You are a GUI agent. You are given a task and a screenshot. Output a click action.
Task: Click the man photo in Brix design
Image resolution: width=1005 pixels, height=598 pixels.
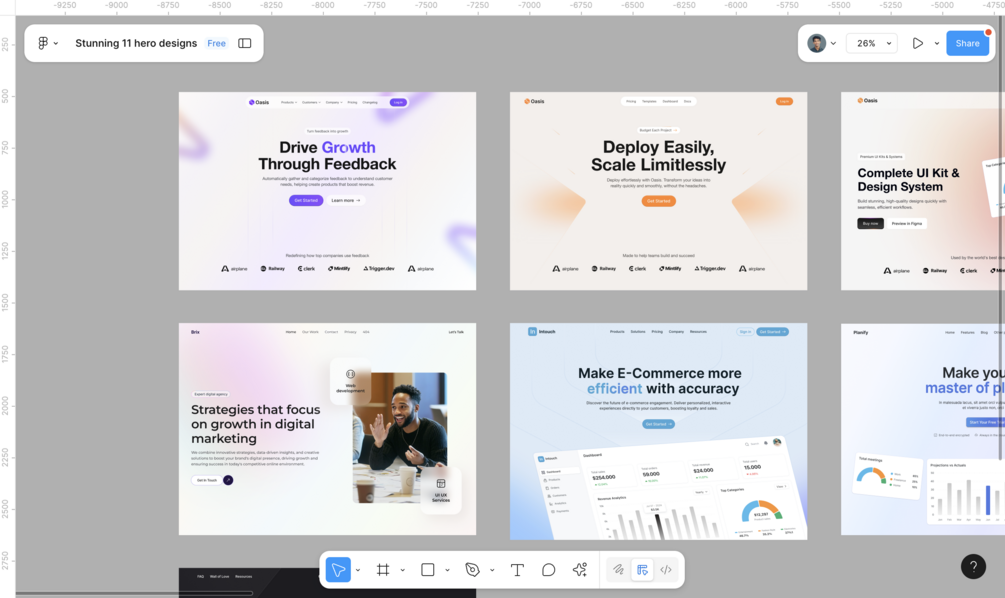[x=399, y=438]
